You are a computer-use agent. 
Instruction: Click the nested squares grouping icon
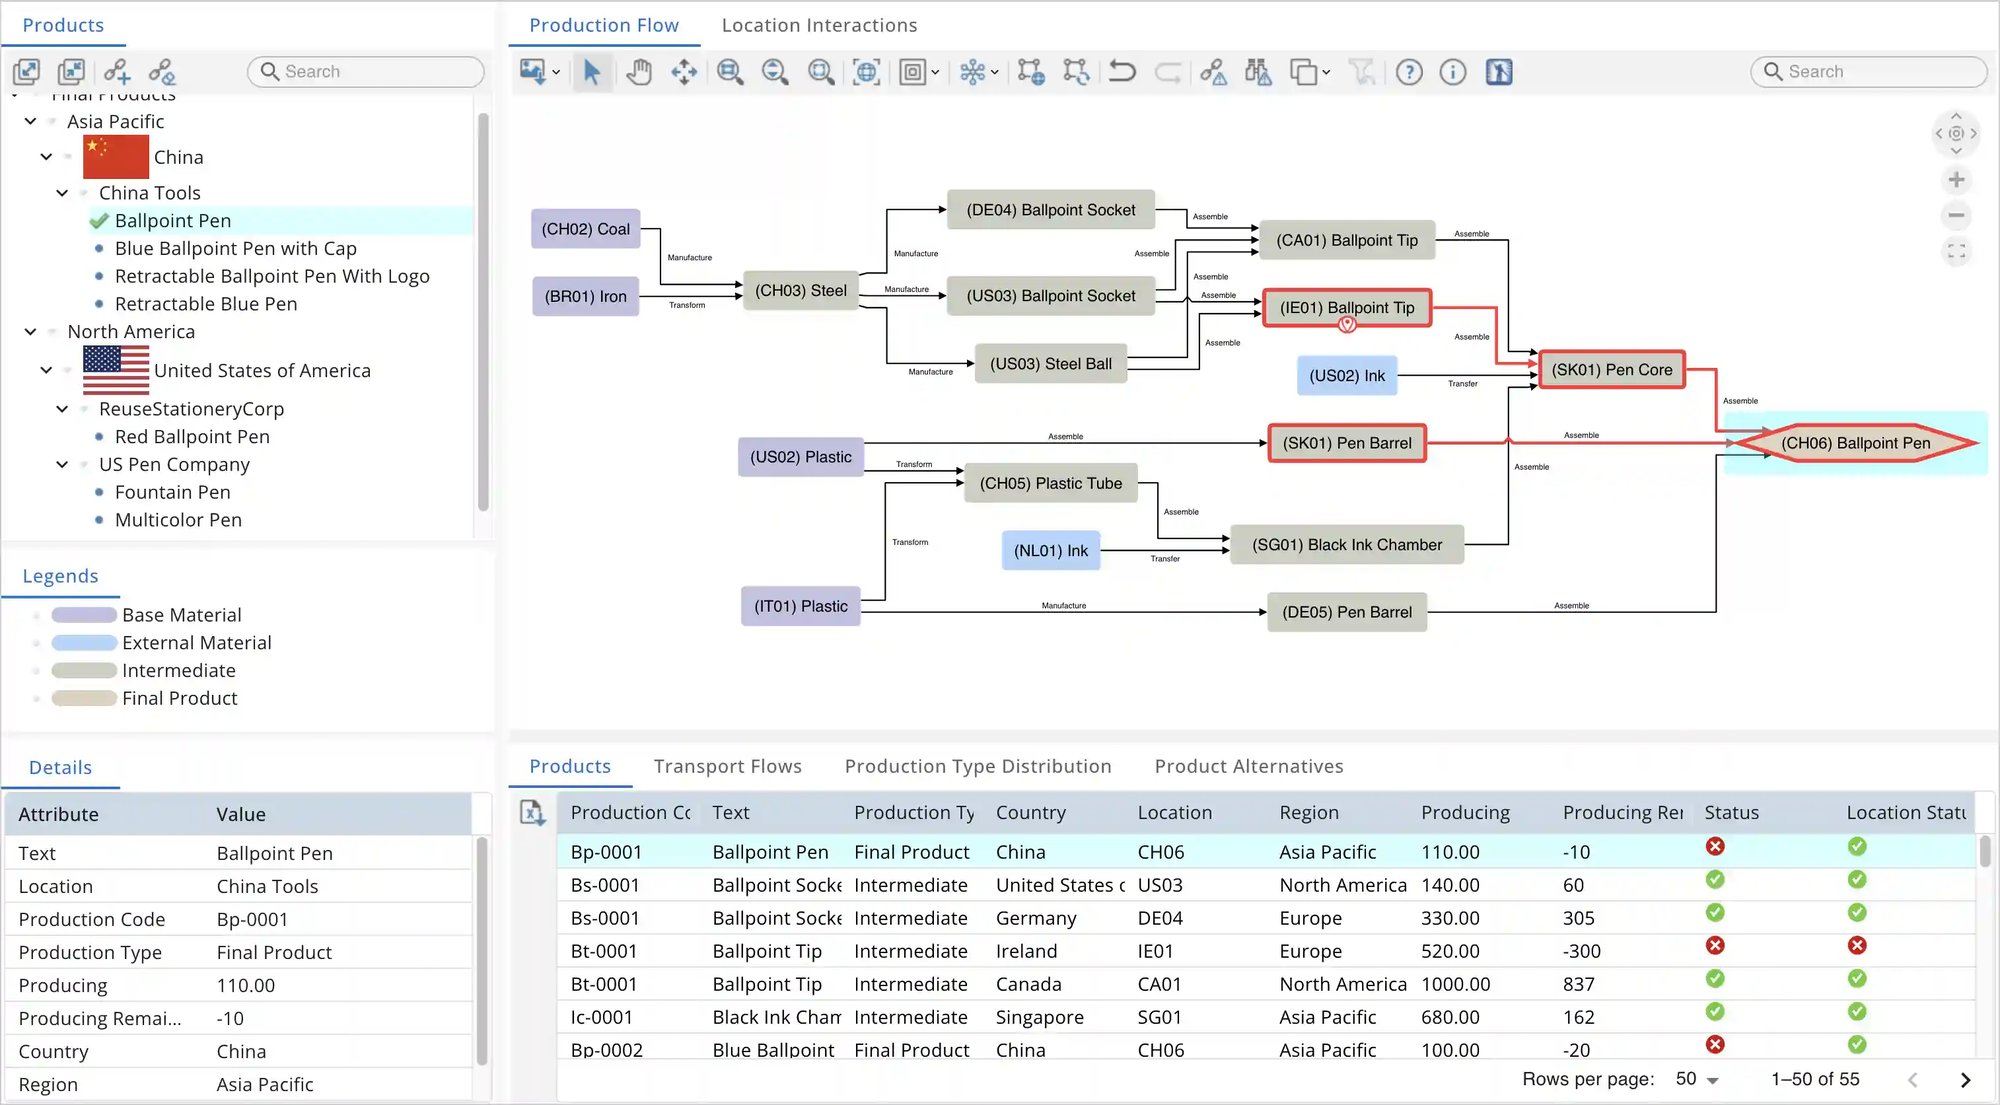912,72
